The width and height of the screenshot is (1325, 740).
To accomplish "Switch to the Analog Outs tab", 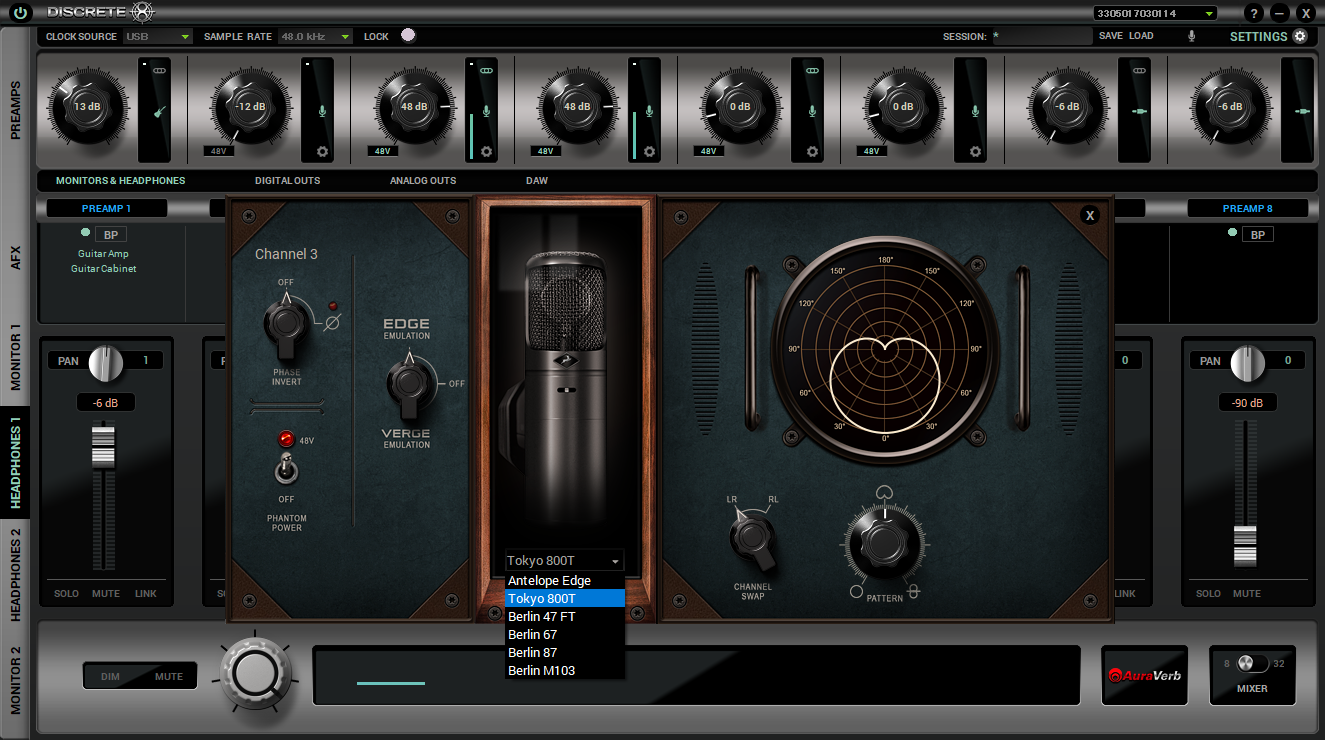I will (x=423, y=181).
